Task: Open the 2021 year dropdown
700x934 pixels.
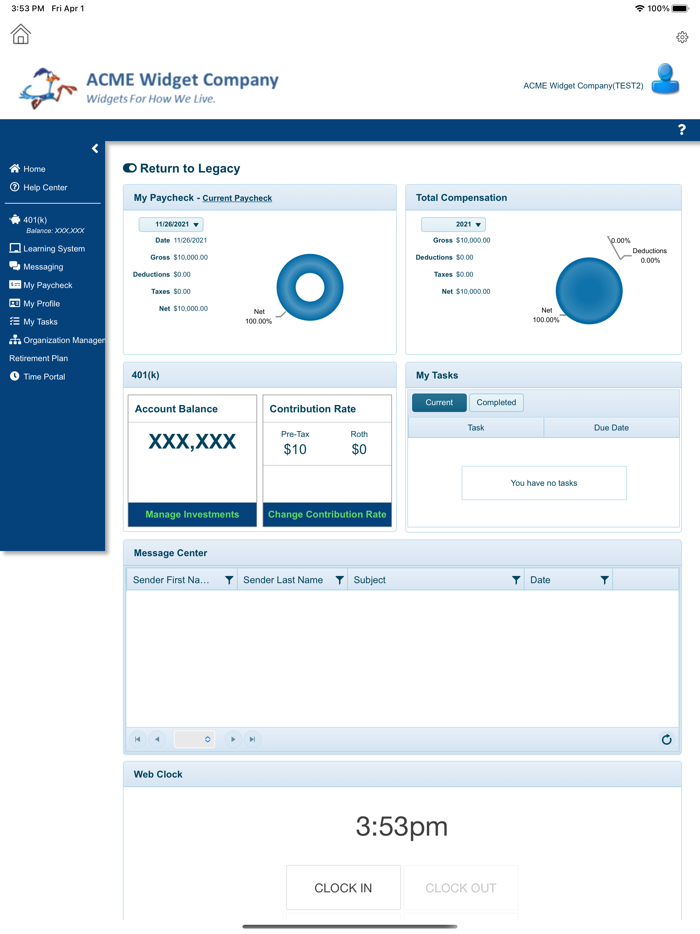Action: 453,225
